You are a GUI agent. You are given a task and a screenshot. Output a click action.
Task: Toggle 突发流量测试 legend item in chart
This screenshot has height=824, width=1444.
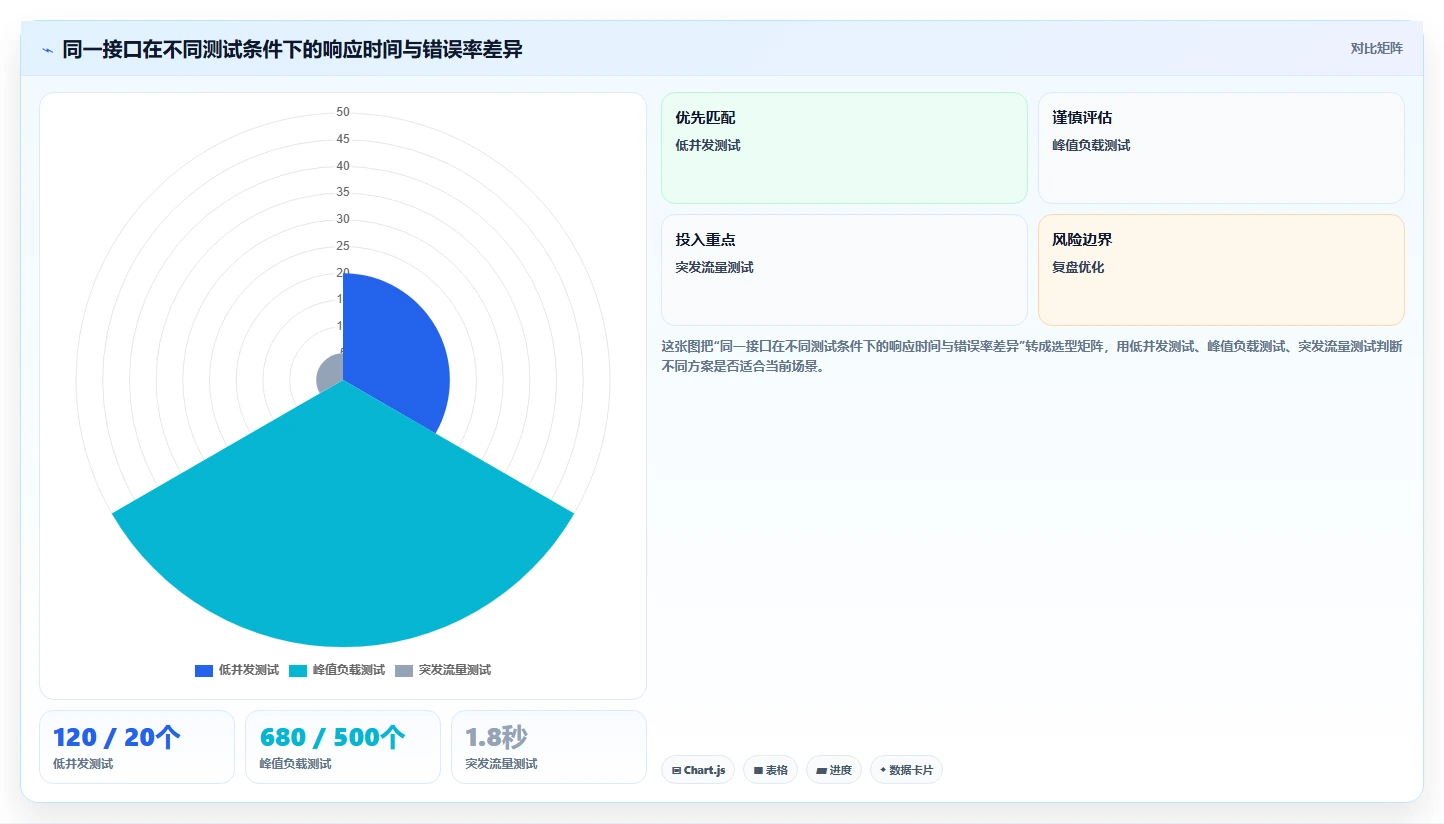(443, 670)
